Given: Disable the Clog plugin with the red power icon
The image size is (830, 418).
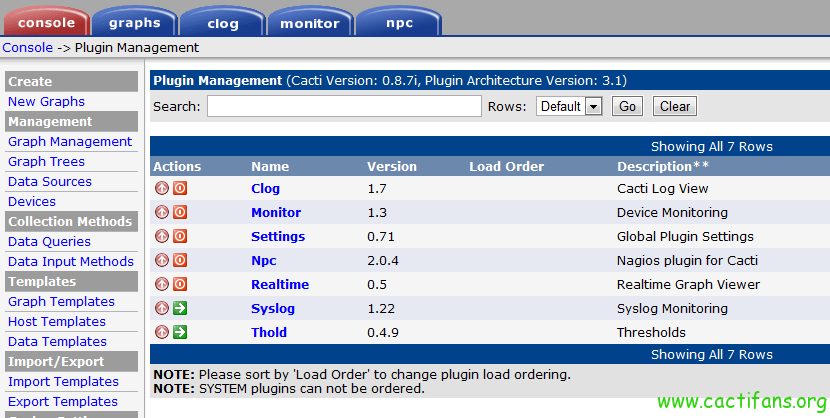Looking at the screenshot, I should pyautogui.click(x=180, y=188).
